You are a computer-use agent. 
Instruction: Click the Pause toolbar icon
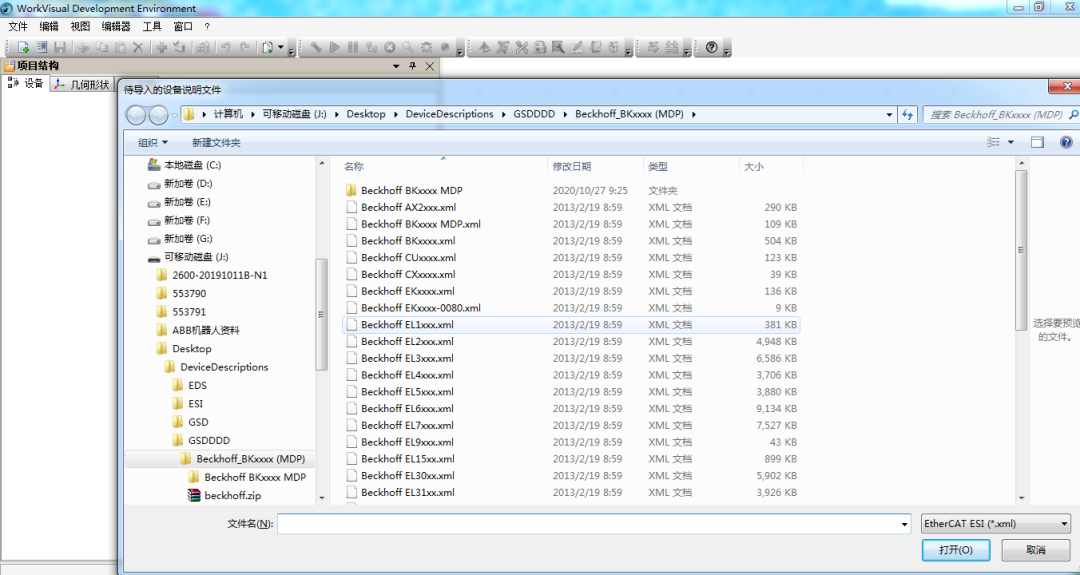coord(353,48)
